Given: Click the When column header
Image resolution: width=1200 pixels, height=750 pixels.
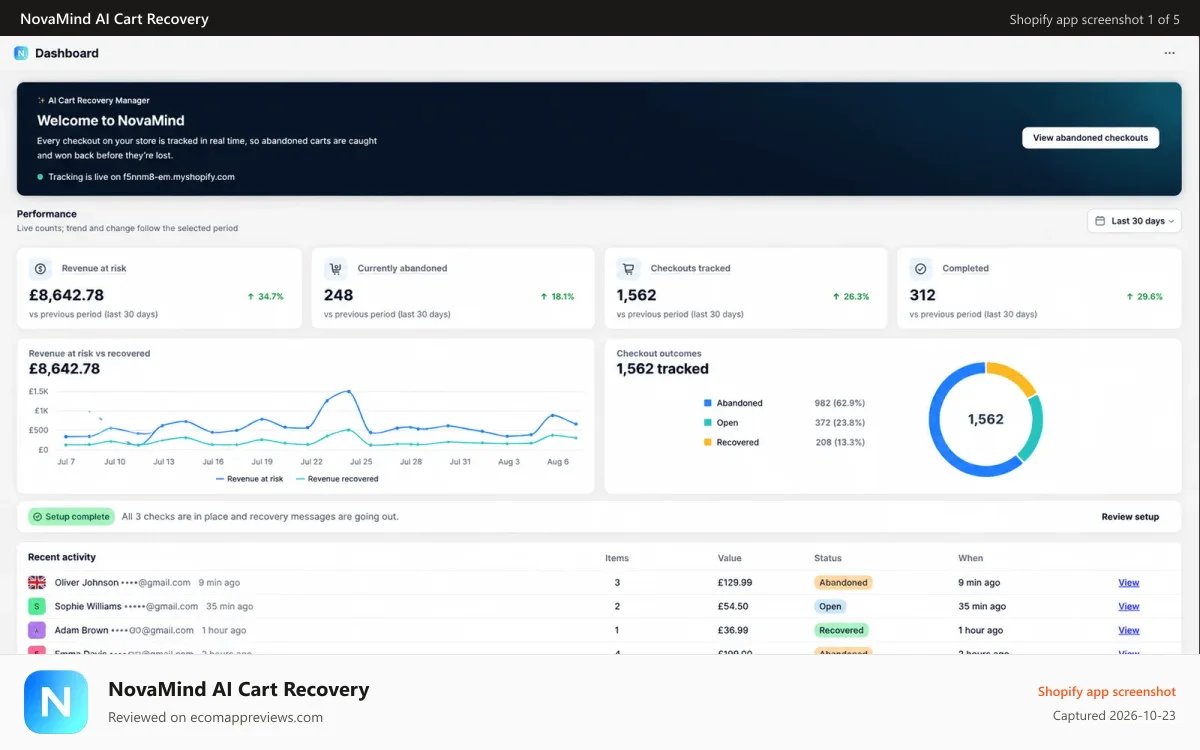Looking at the screenshot, I should coord(971,558).
